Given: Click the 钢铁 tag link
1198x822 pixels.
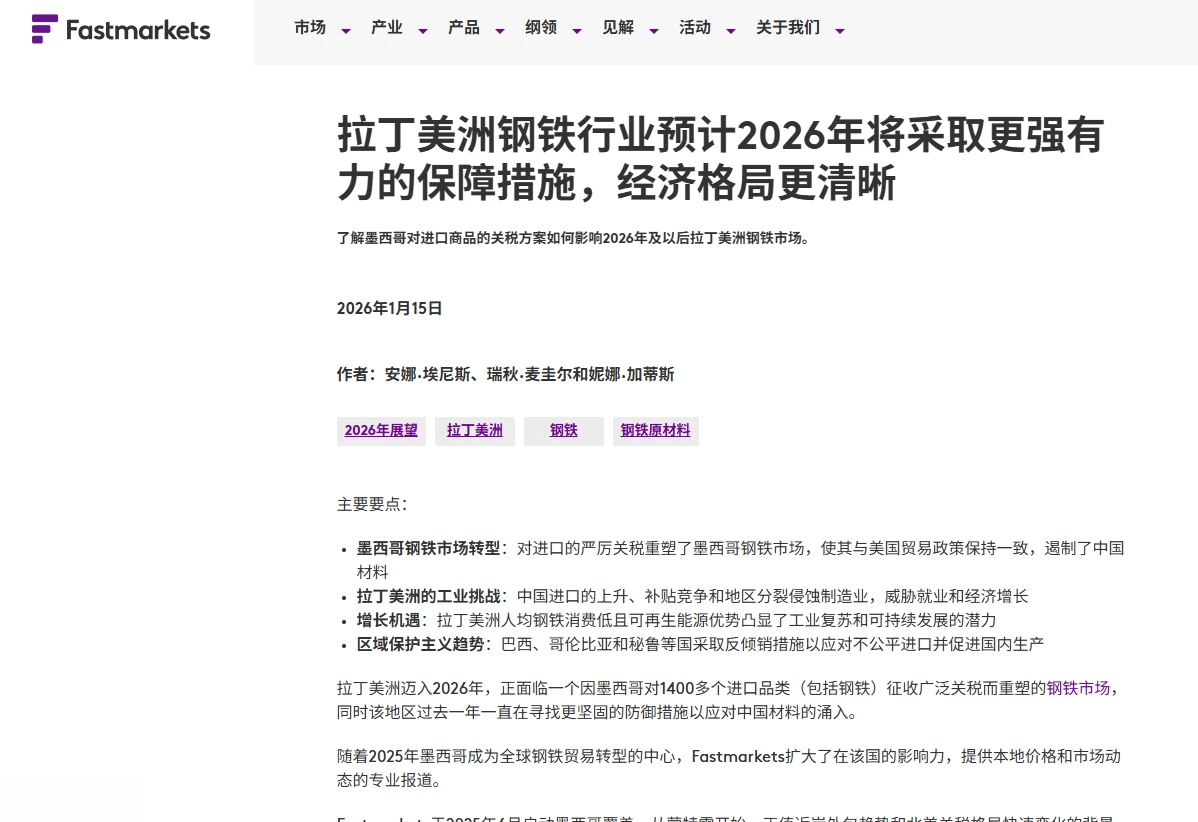Looking at the screenshot, I should tap(563, 430).
